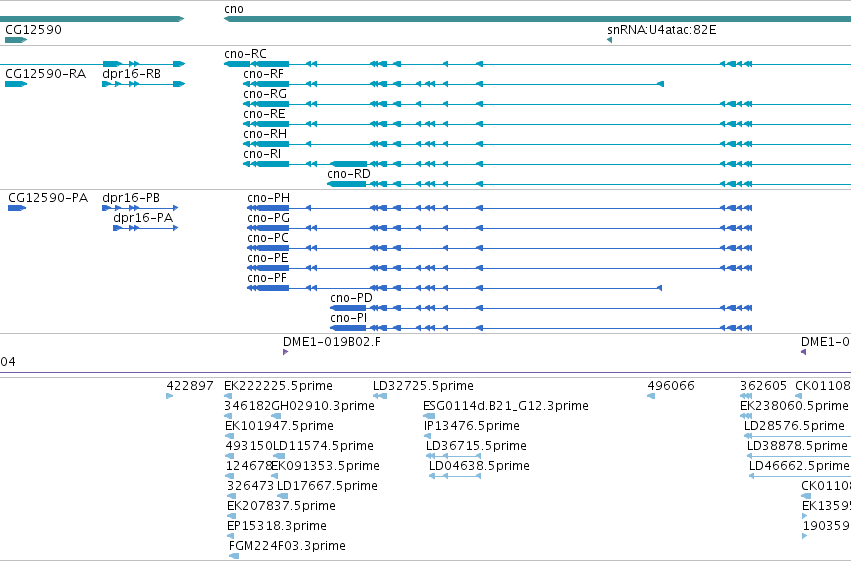Click the ESG0114d.B21_G12.3prime EST
The height and width of the screenshot is (561, 851).
point(429,416)
